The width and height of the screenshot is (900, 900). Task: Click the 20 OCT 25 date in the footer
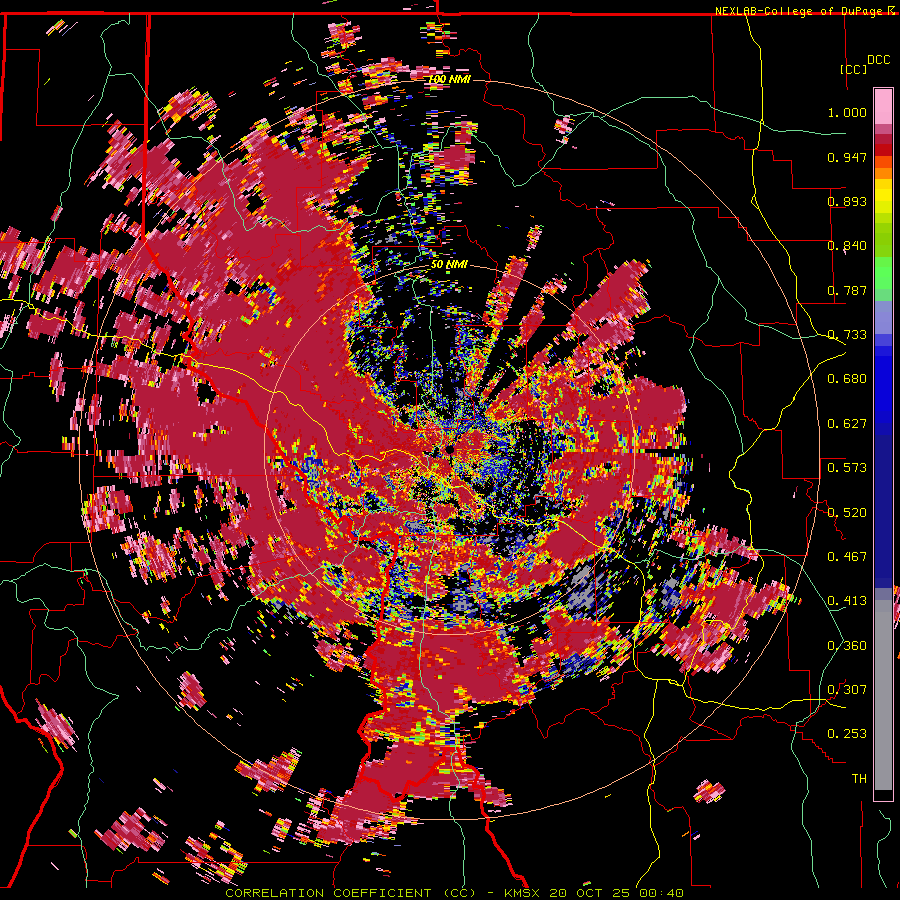click(589, 893)
